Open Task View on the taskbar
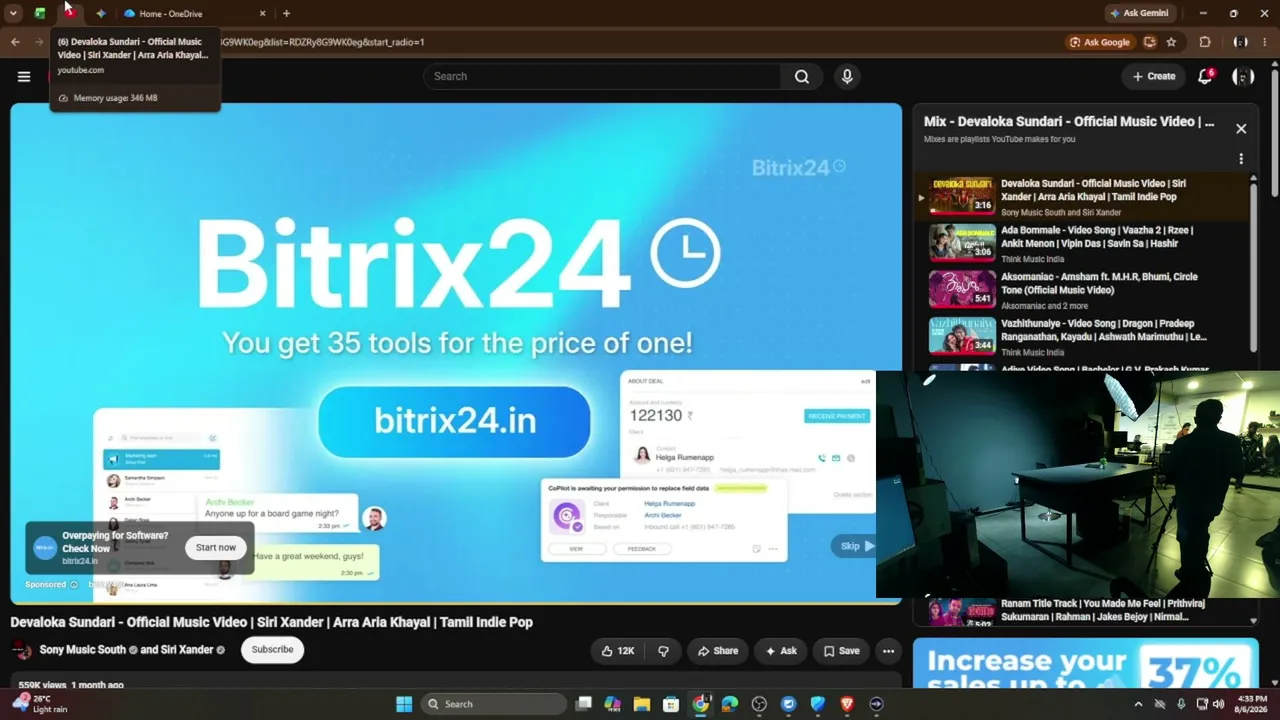Image resolution: width=1280 pixels, height=720 pixels. pyautogui.click(x=584, y=704)
